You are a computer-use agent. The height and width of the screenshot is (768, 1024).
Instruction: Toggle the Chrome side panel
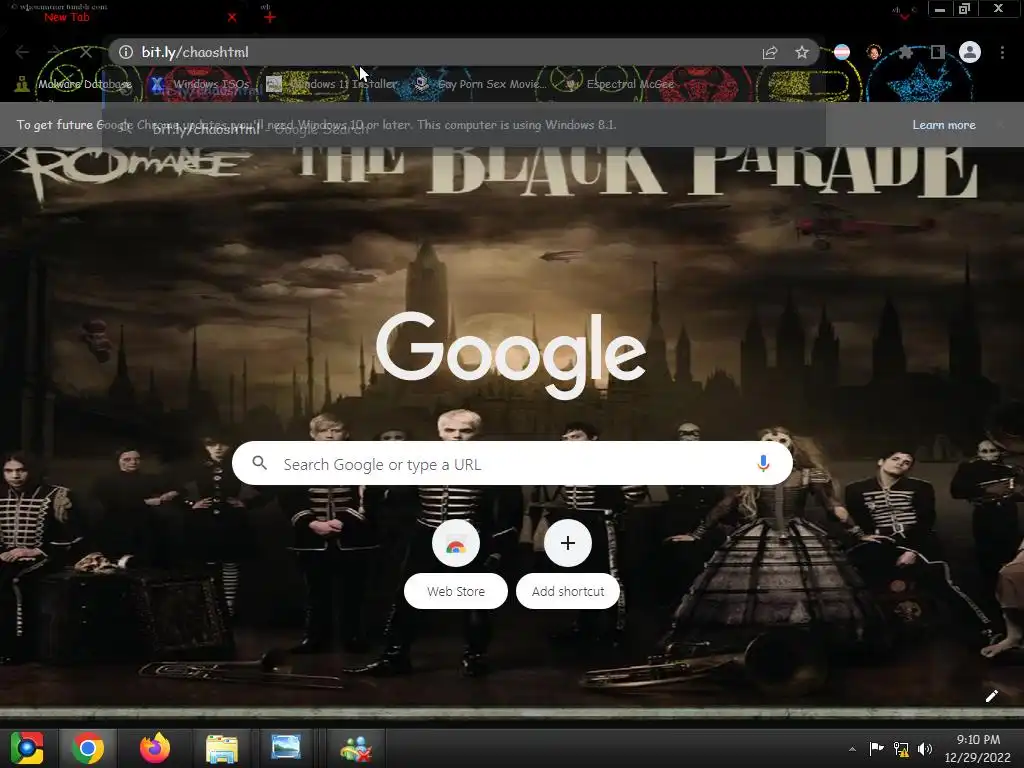937,52
